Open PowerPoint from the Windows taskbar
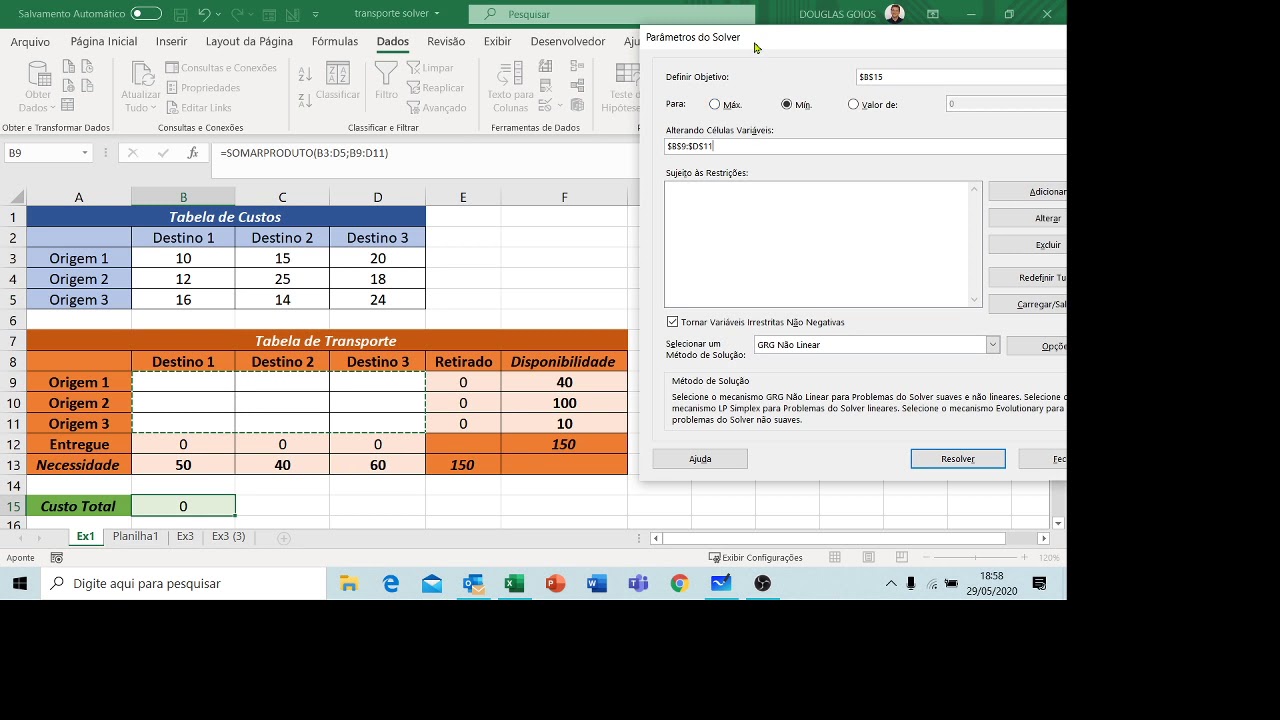 556,584
